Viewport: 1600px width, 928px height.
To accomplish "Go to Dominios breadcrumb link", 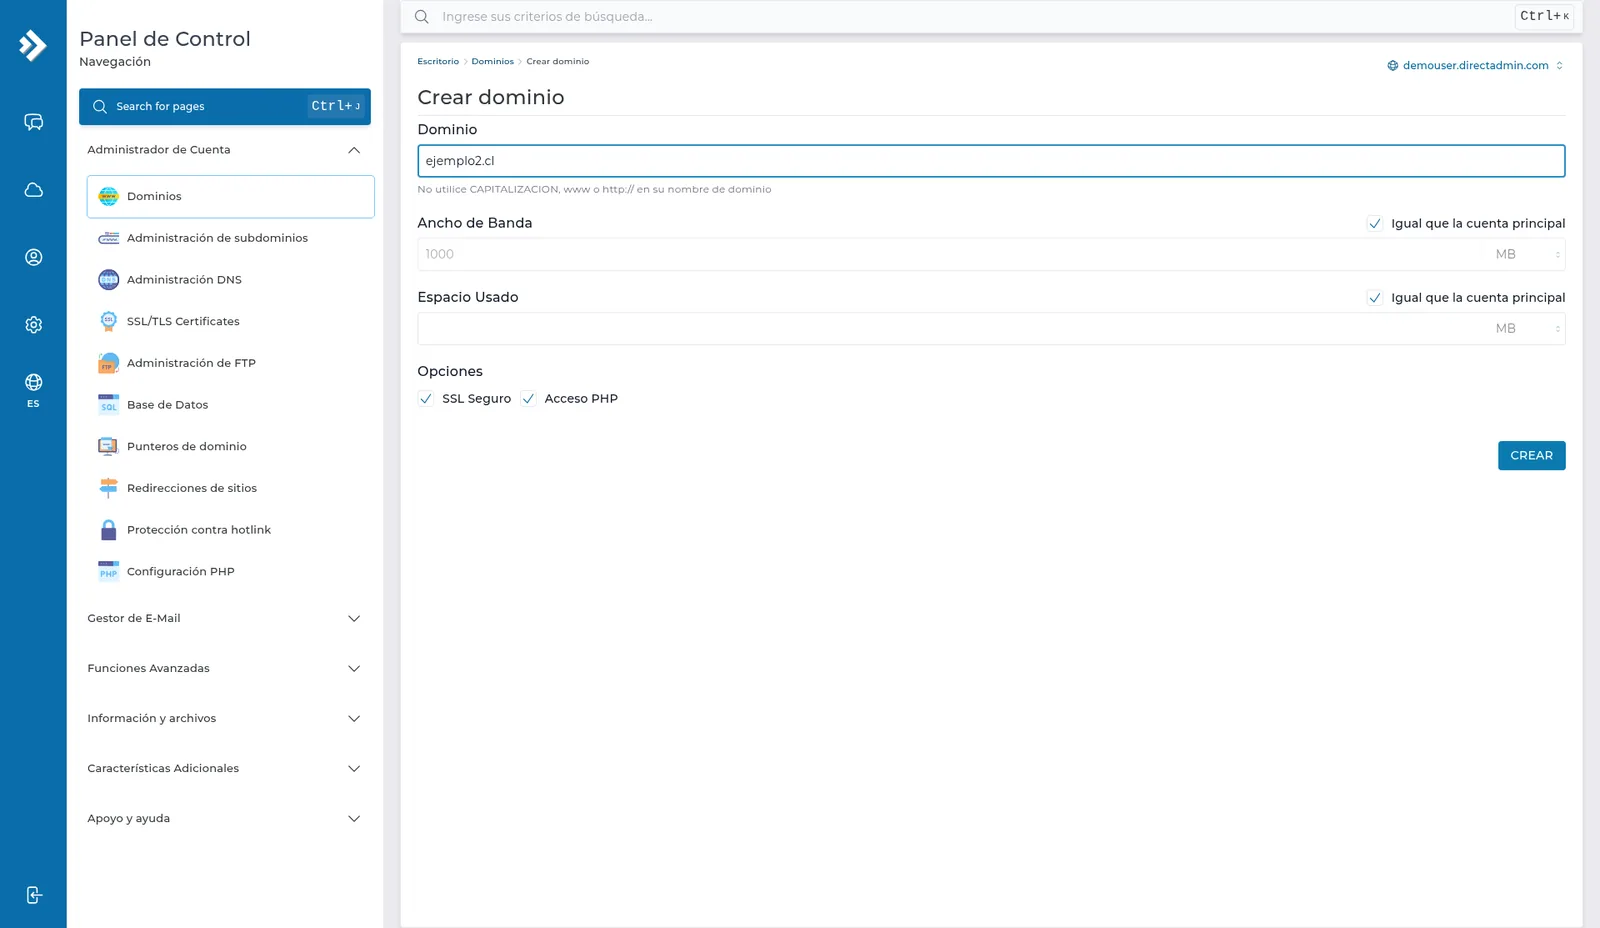I will (493, 62).
